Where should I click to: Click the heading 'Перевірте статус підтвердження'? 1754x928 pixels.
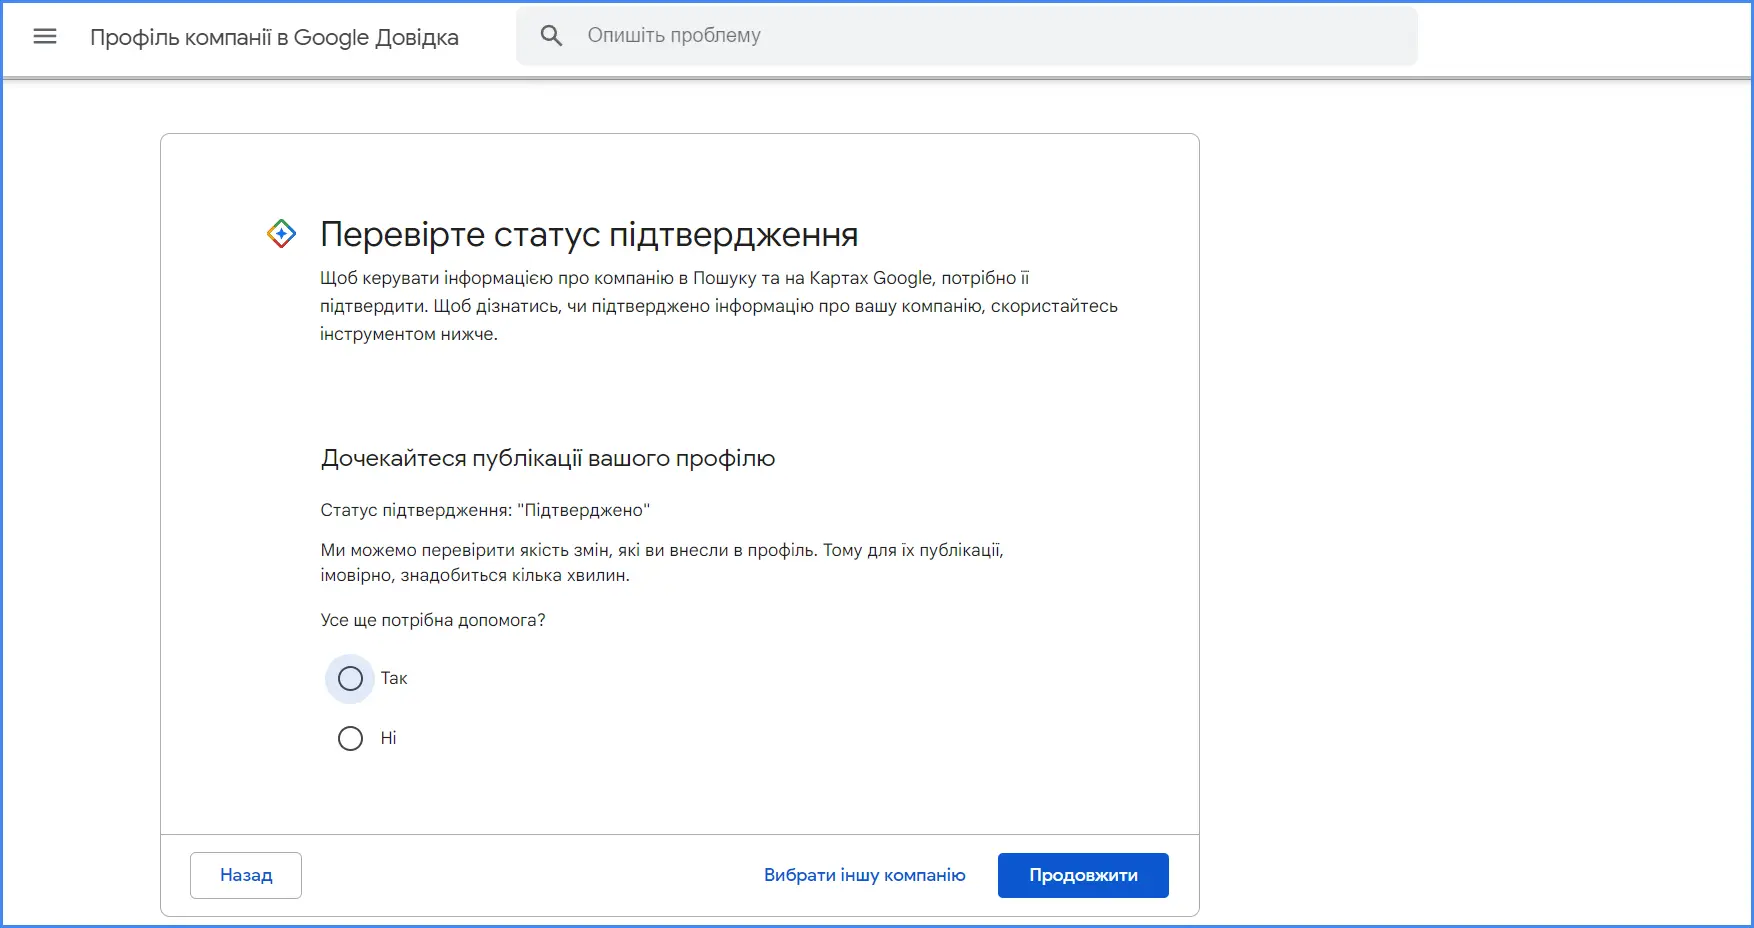(x=589, y=234)
